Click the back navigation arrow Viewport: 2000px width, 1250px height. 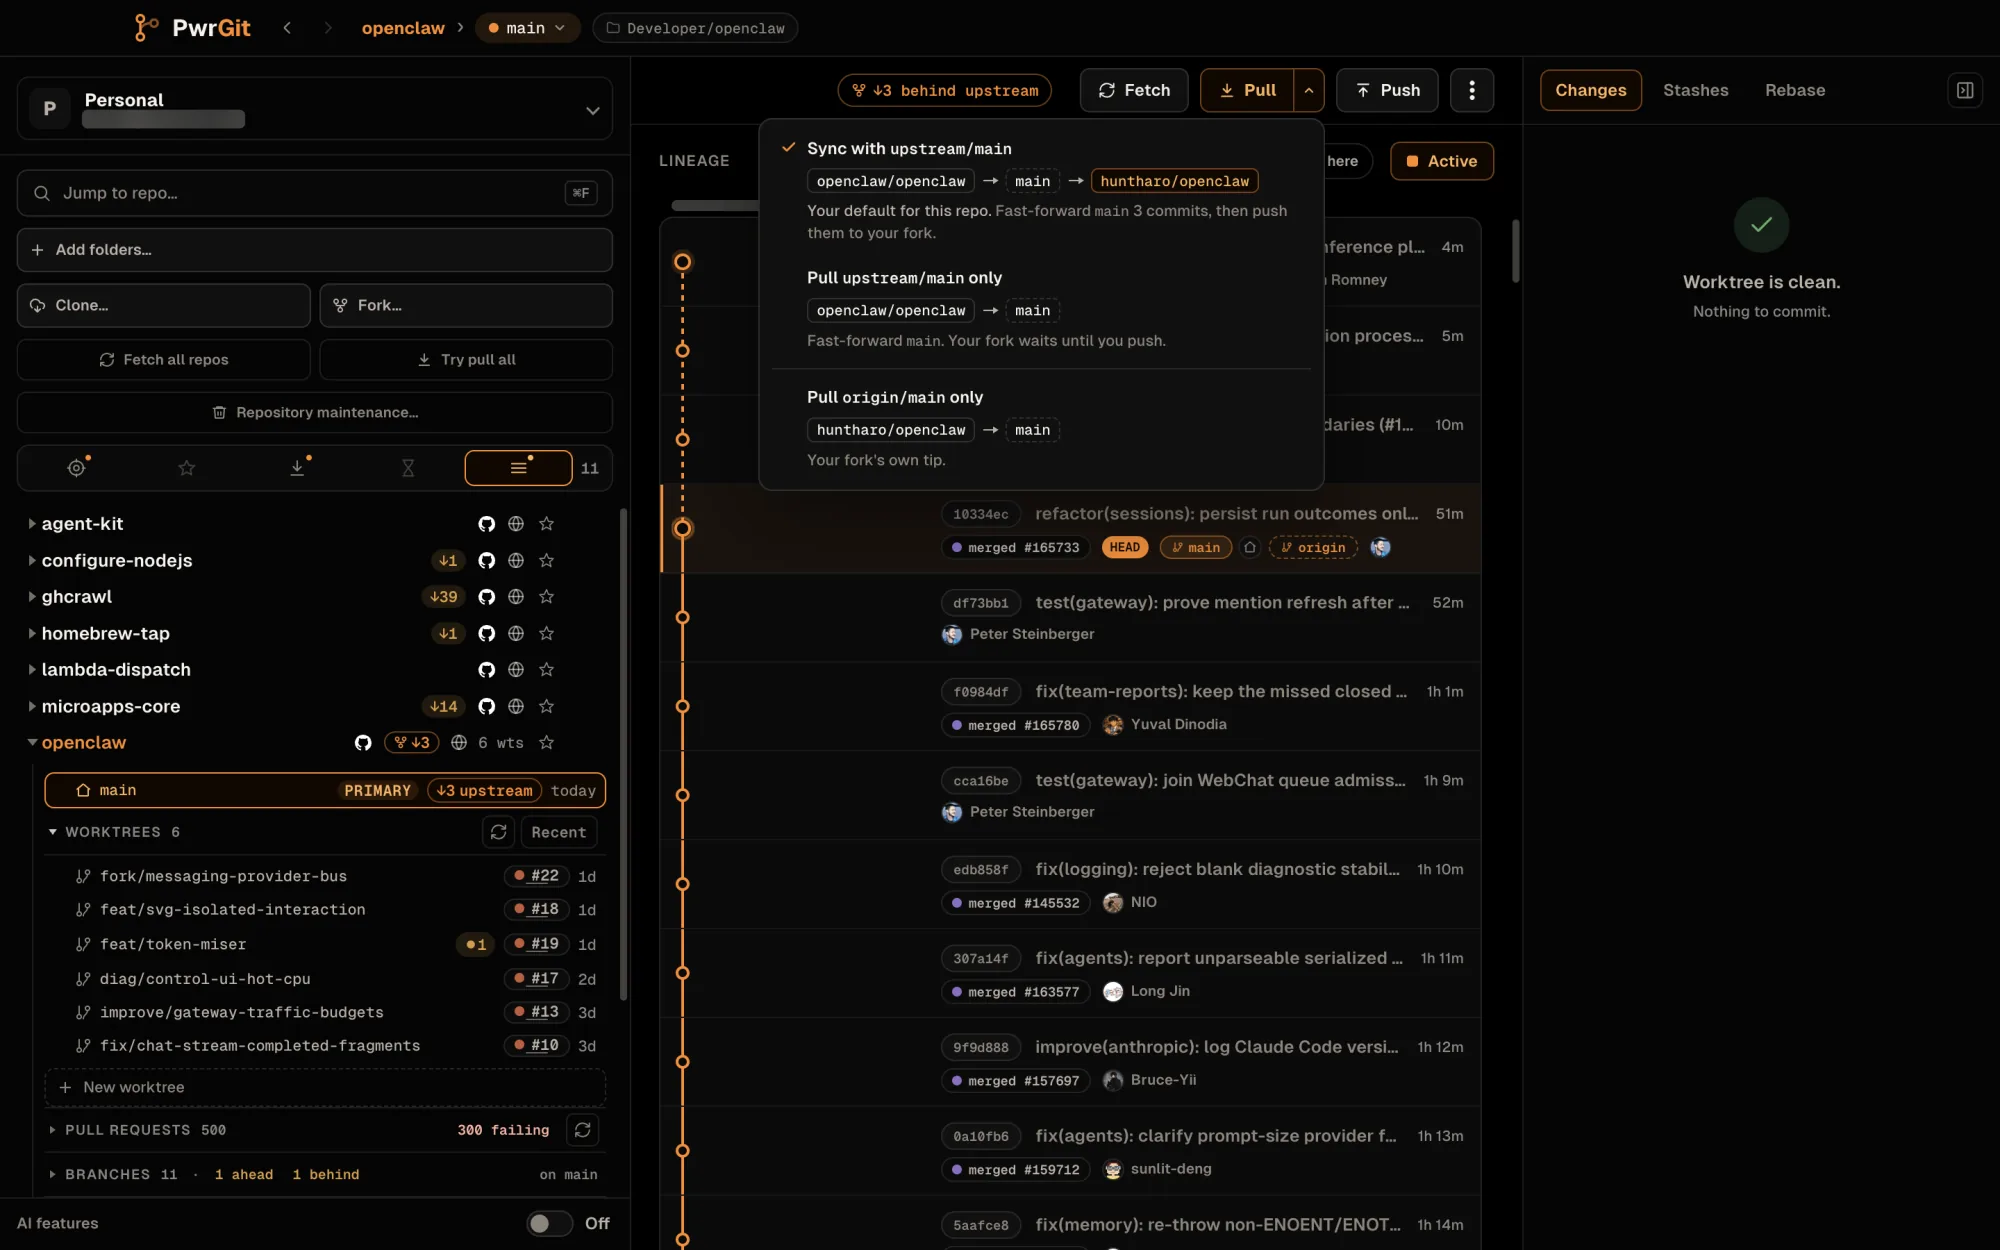287,28
